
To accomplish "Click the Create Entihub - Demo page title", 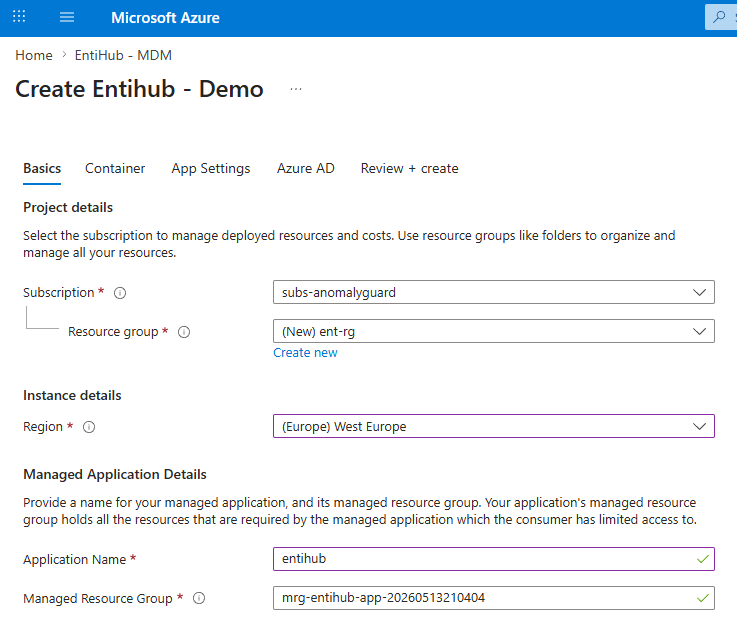I will click(x=139, y=89).
